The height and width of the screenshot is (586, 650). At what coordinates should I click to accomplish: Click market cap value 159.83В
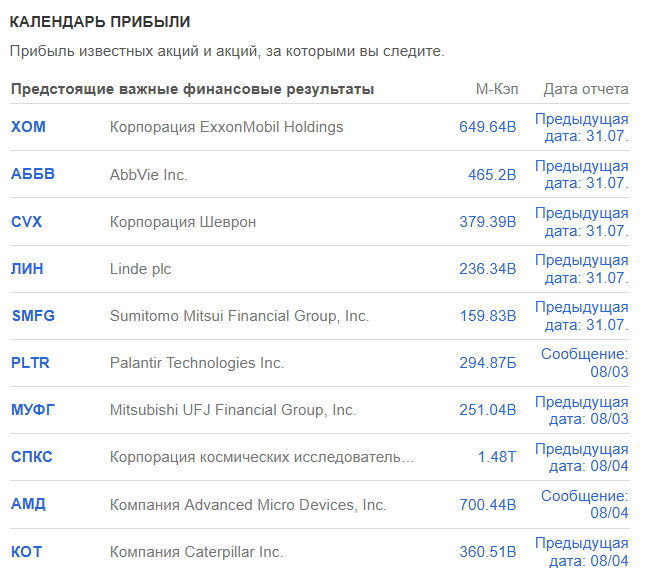click(x=488, y=316)
